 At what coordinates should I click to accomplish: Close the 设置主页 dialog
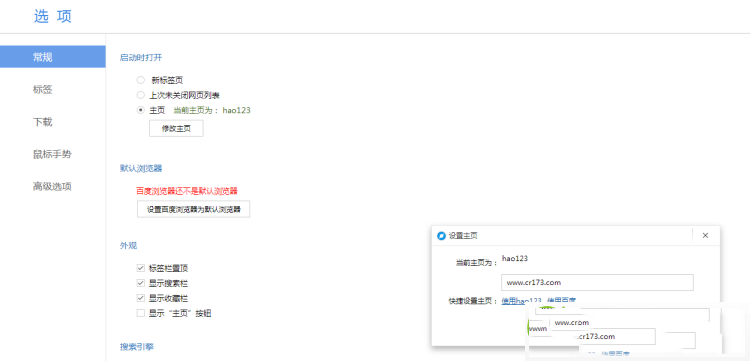coord(705,235)
